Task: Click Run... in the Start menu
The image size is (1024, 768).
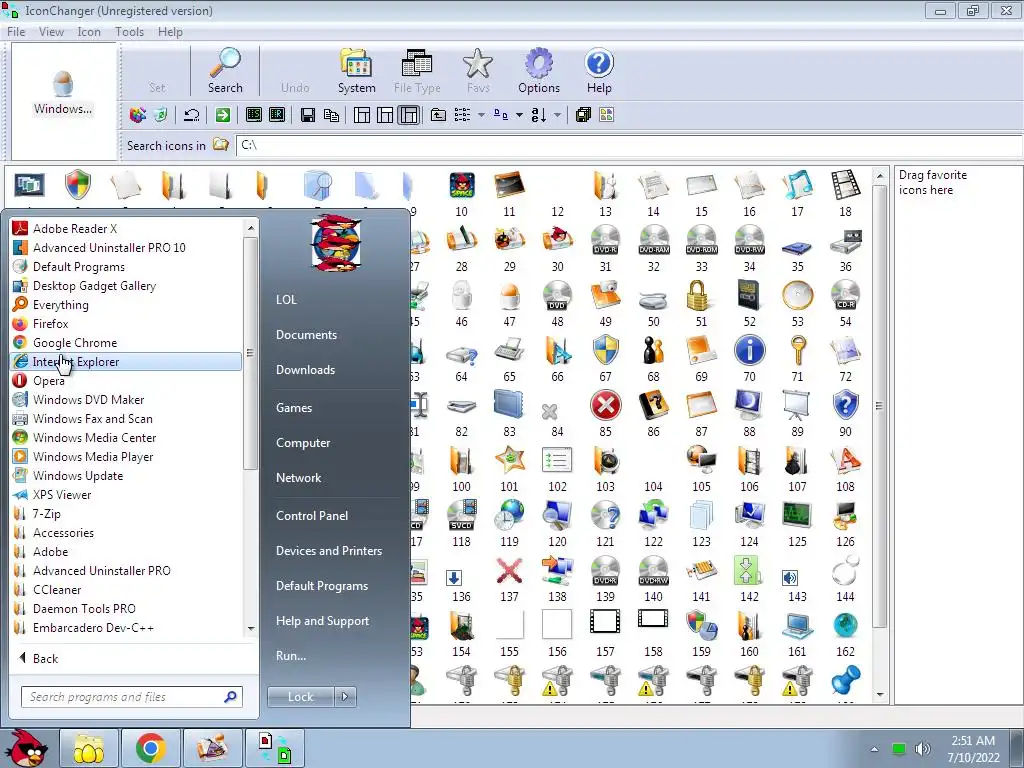Action: pyautogui.click(x=291, y=656)
